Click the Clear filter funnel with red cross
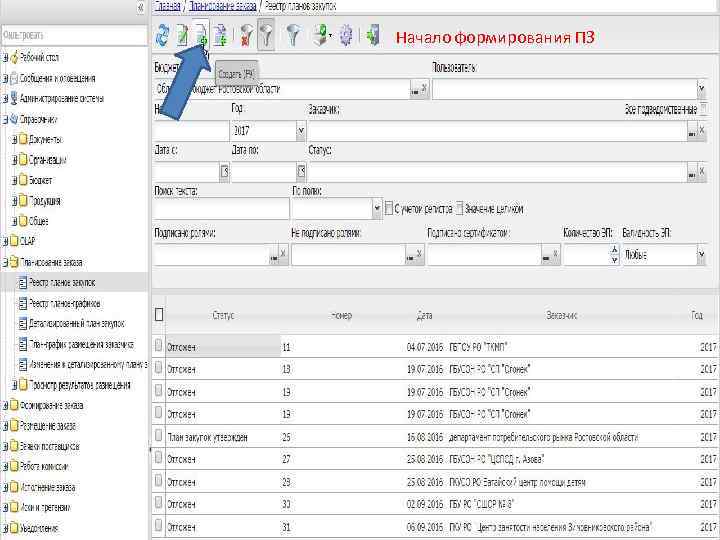The image size is (720, 540). [247, 35]
